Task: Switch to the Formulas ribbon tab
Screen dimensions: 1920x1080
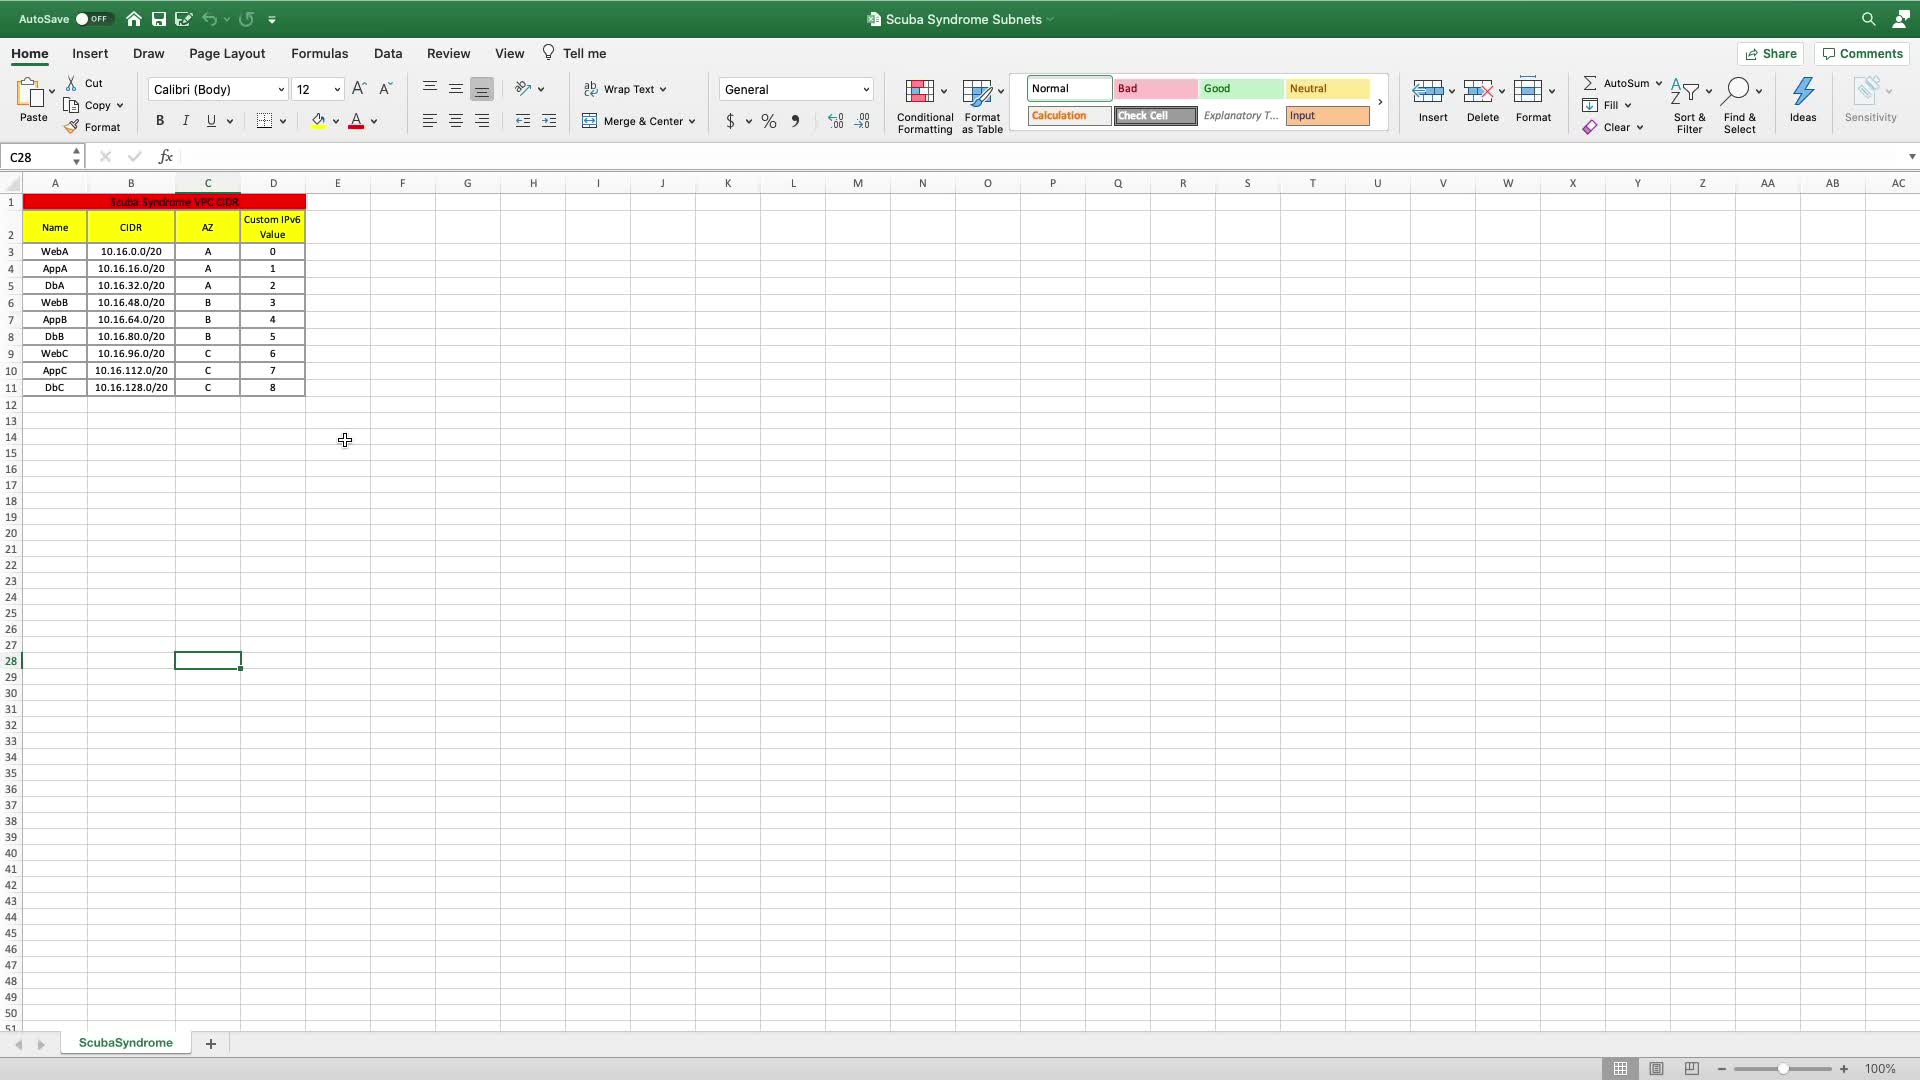Action: (x=319, y=54)
